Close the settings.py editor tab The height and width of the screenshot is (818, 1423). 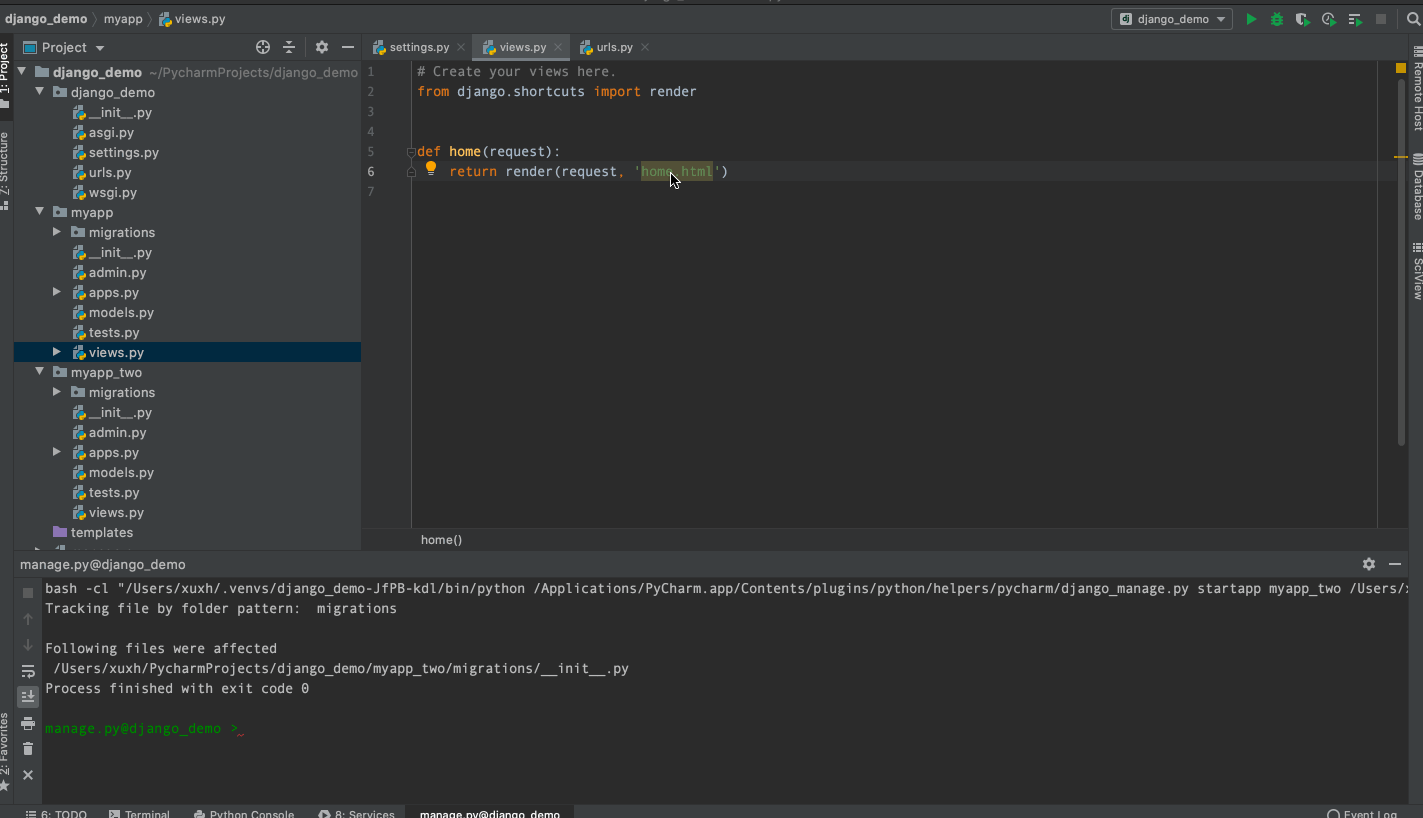click(x=461, y=47)
